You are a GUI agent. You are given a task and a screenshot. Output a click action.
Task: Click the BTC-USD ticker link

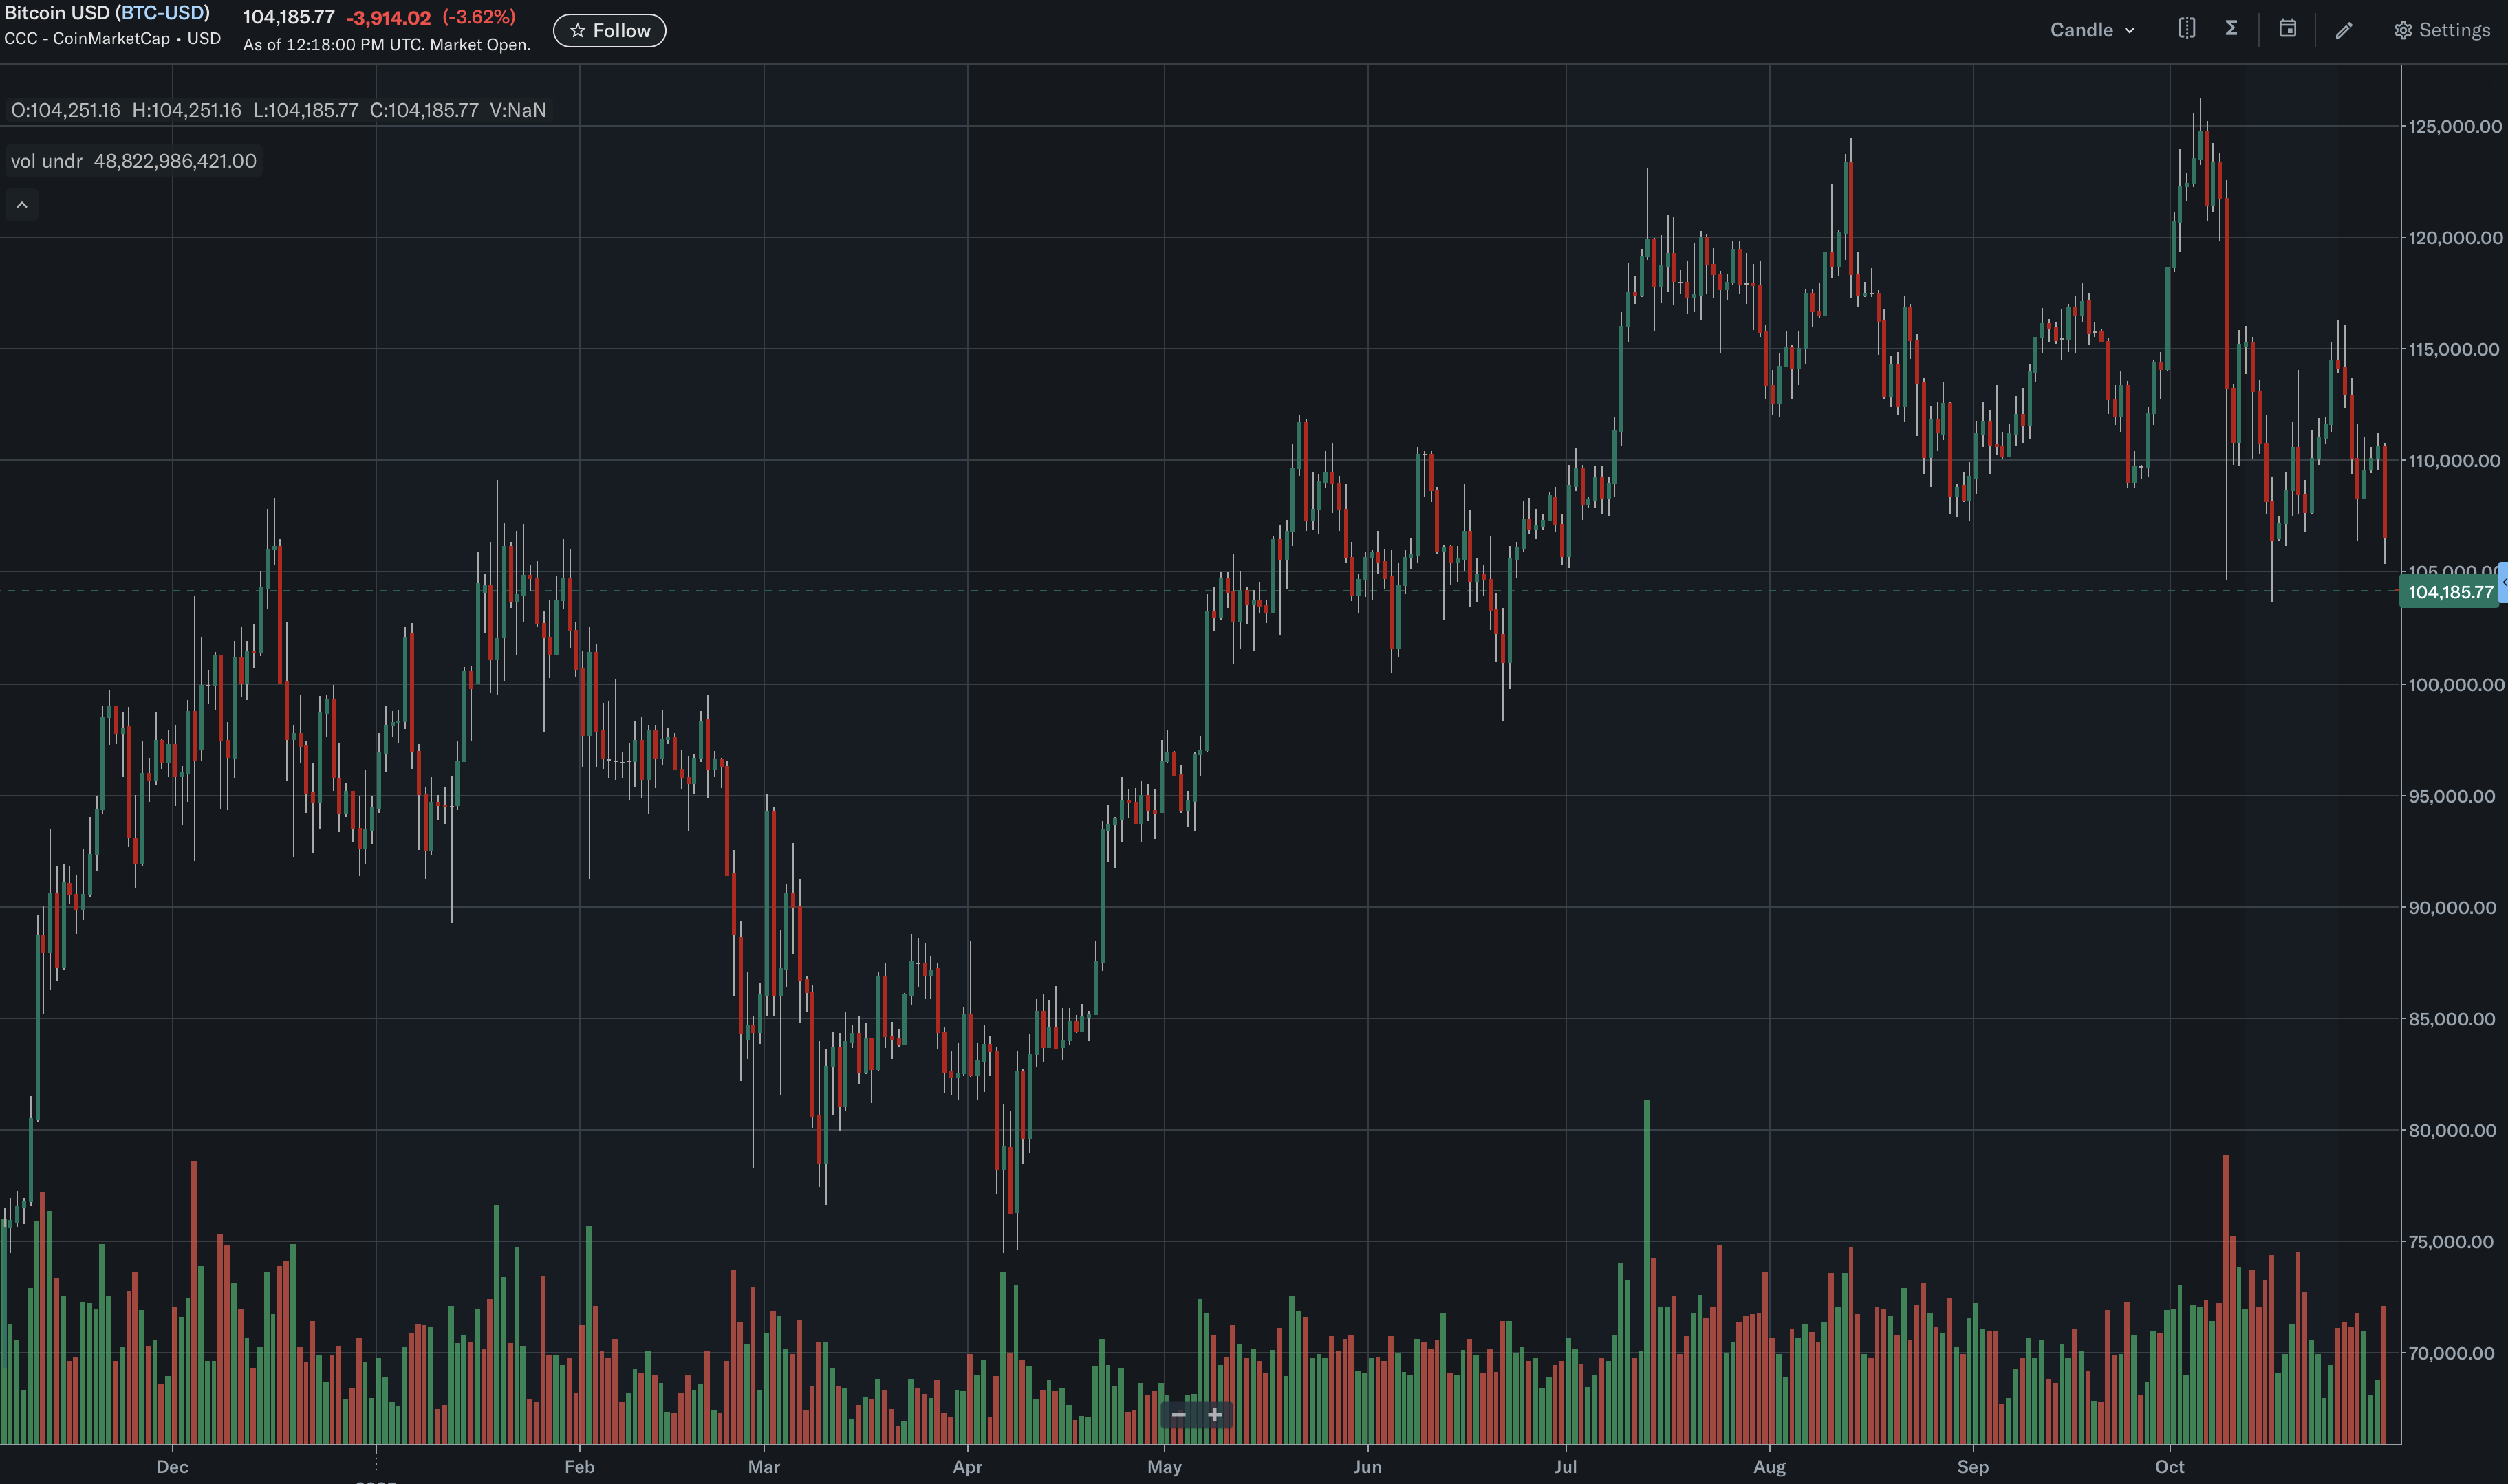click(x=162, y=13)
